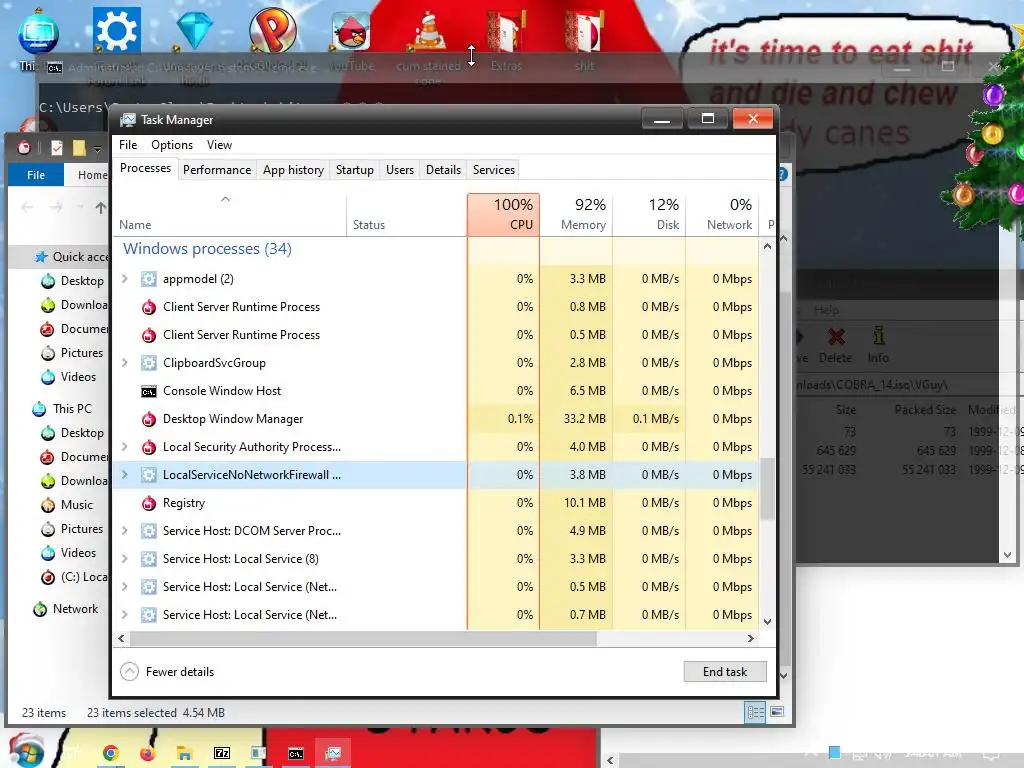Expand Service Host: DCOM Server Proc row
The image size is (1024, 768).
click(125, 531)
